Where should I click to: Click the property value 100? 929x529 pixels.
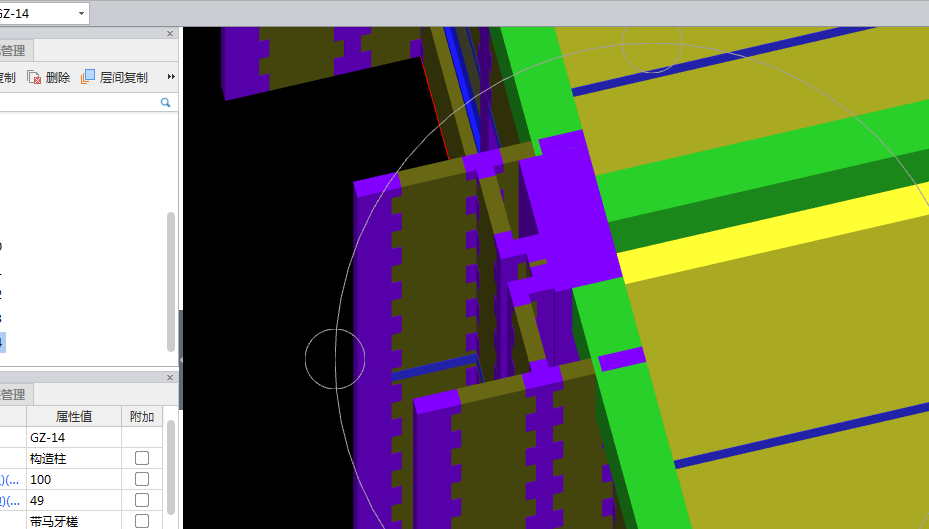point(74,479)
